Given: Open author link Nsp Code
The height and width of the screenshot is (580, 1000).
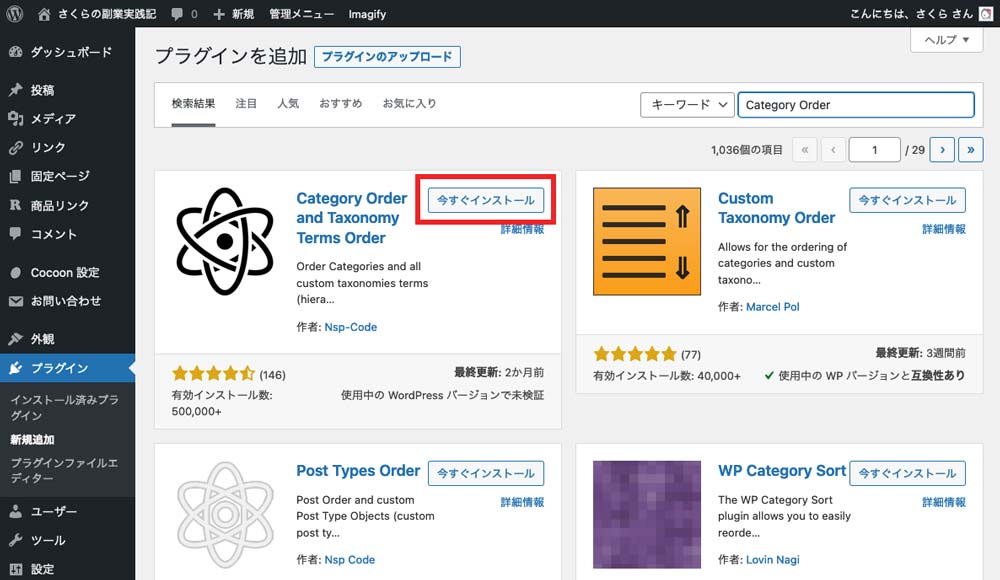Looking at the screenshot, I should point(349,560).
